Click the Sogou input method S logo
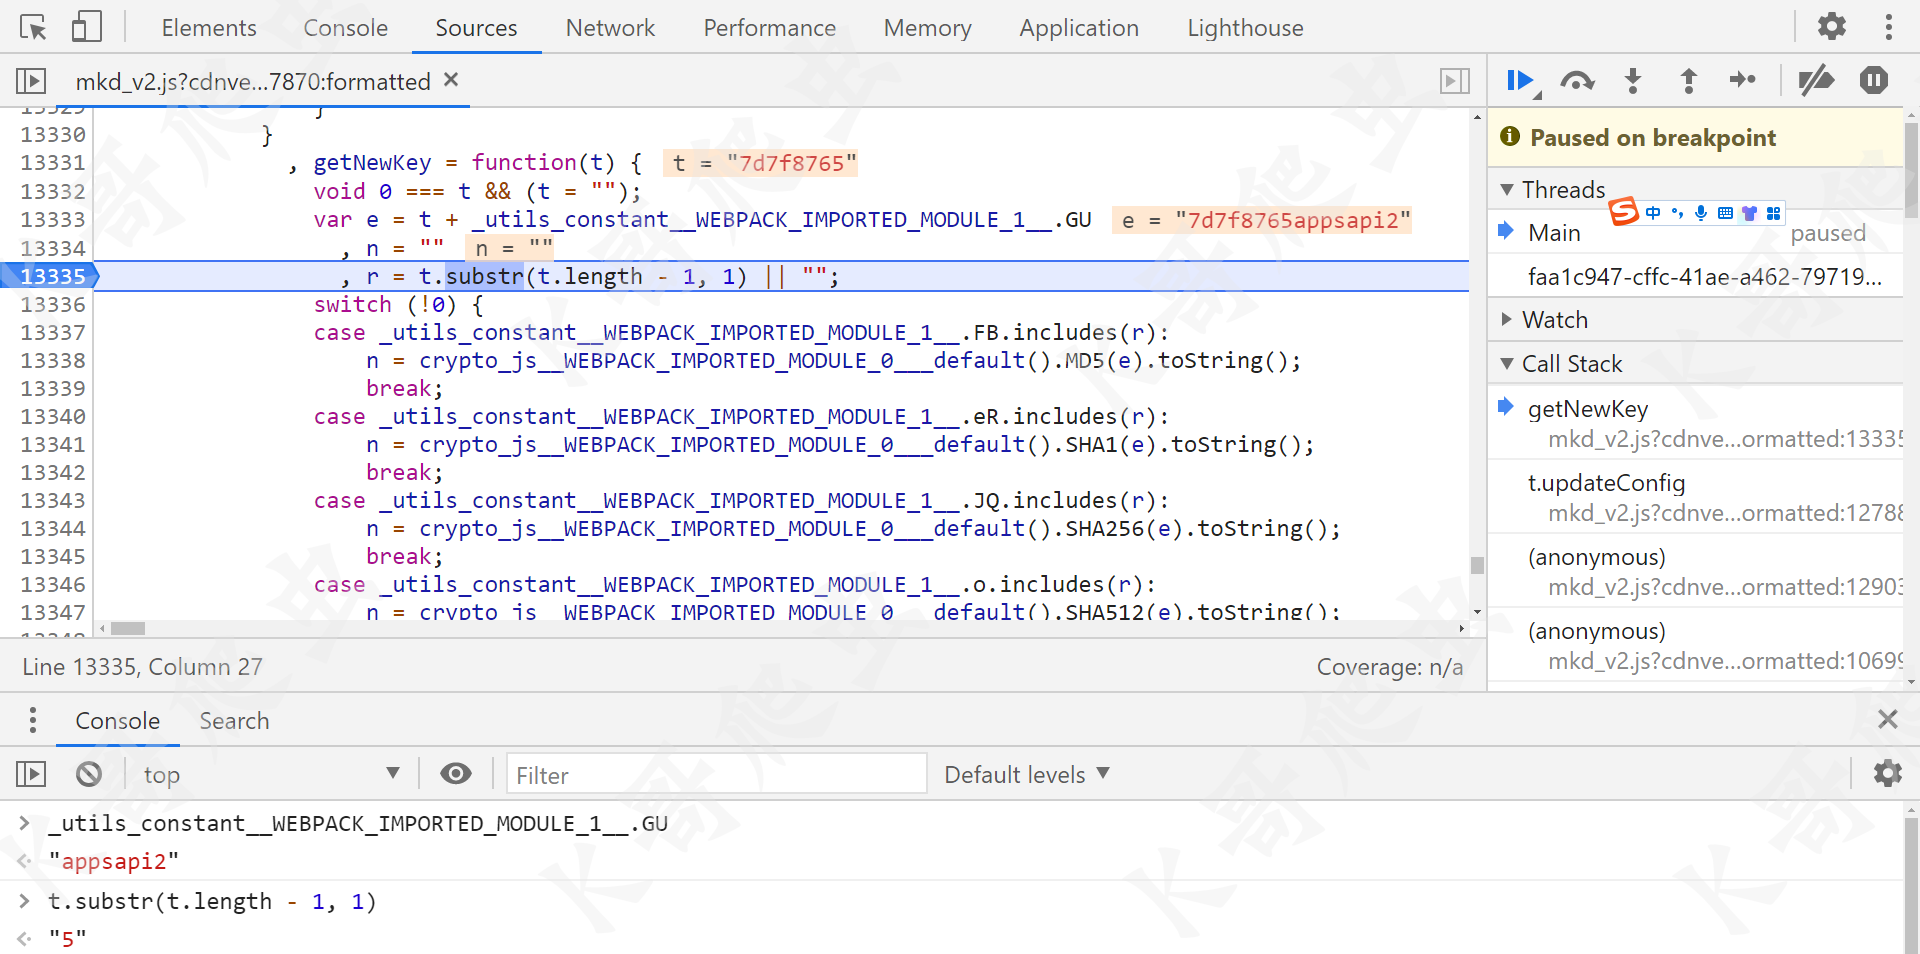 click(1623, 211)
